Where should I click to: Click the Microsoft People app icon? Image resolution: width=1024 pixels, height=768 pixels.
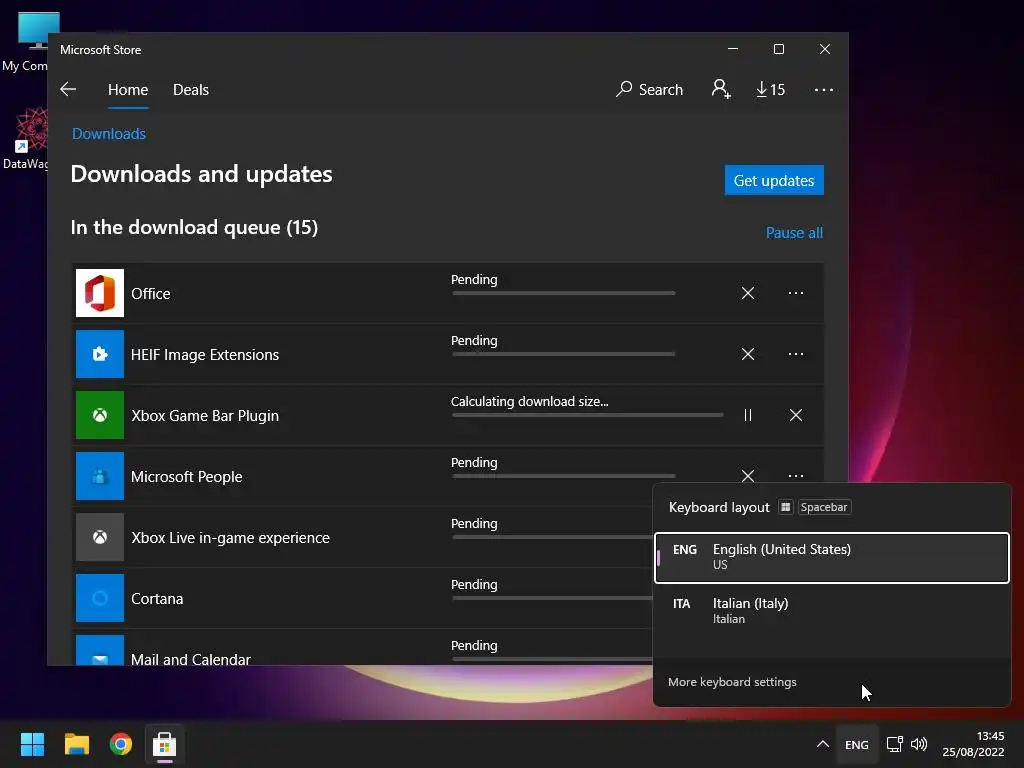[100, 476]
